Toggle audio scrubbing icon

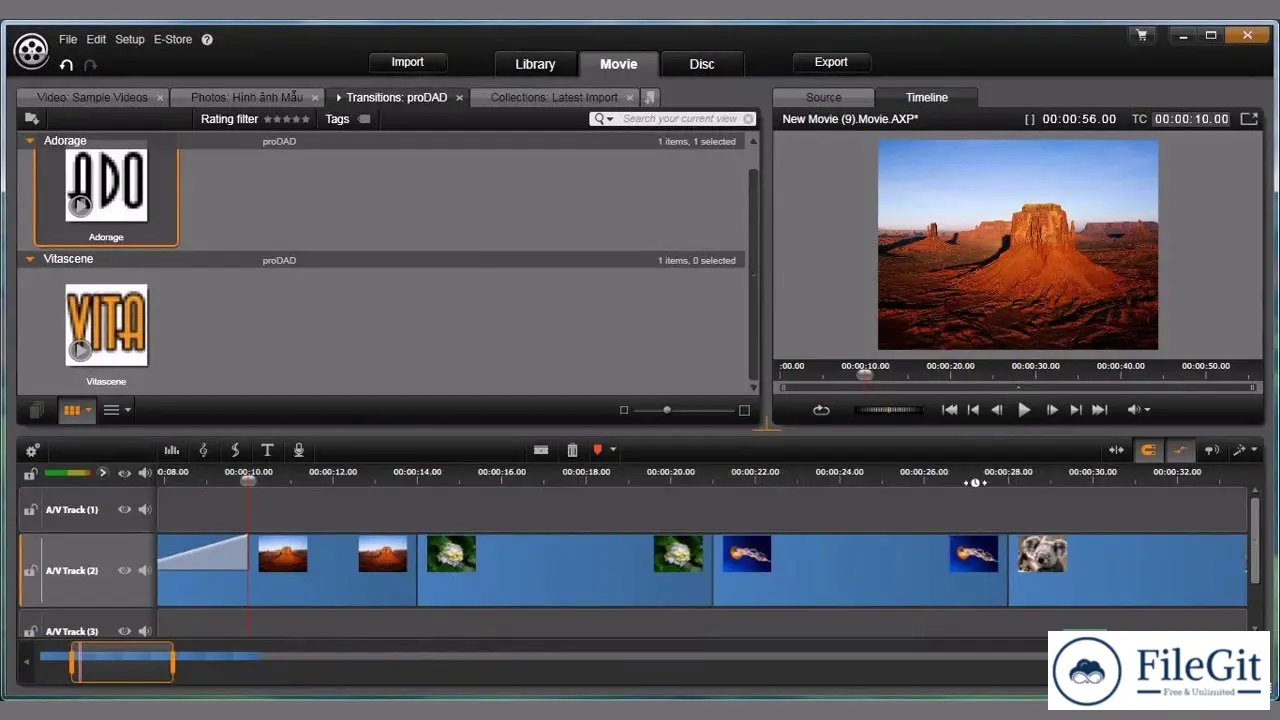[1211, 450]
